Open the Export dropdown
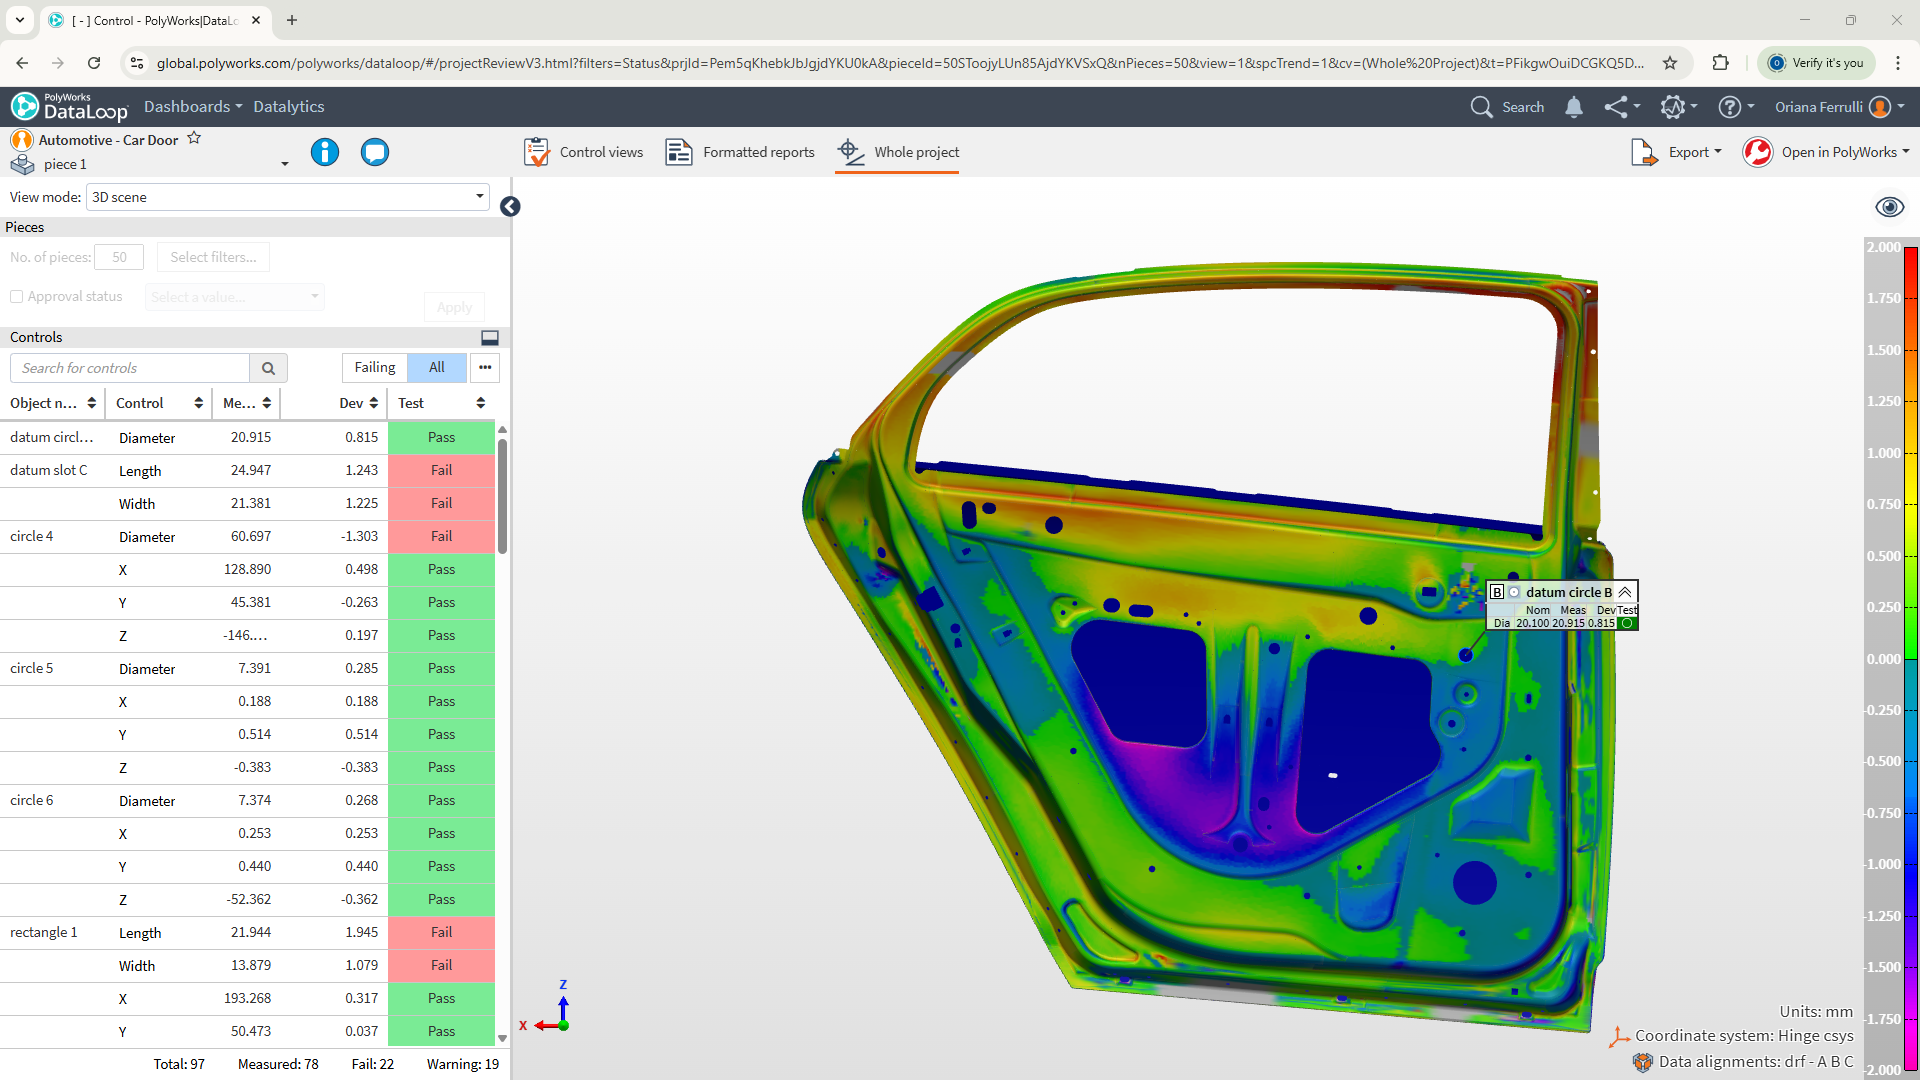 pos(1696,152)
